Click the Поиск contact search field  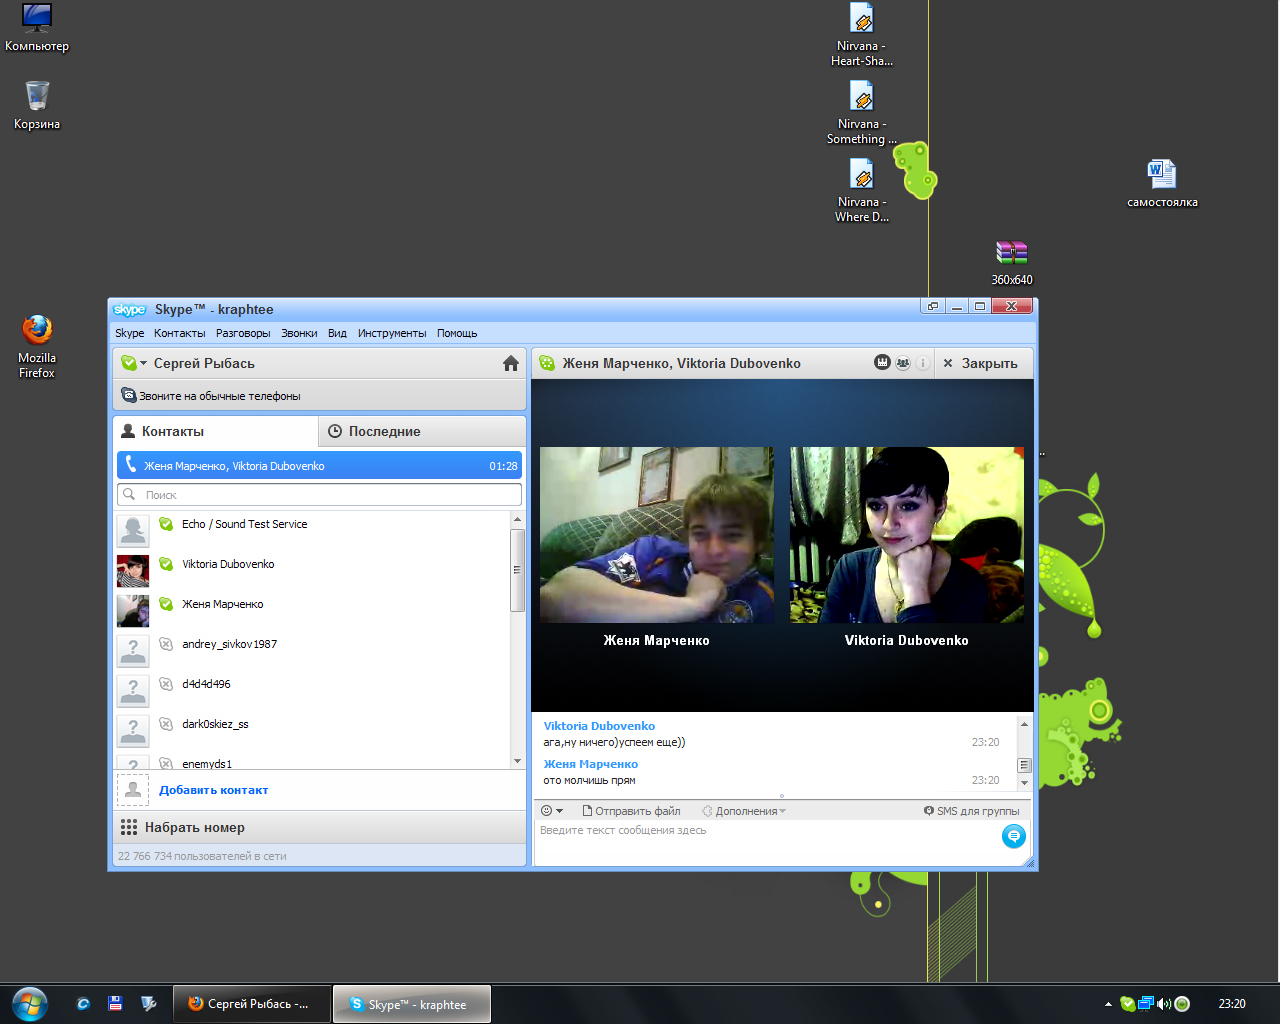pos(319,494)
